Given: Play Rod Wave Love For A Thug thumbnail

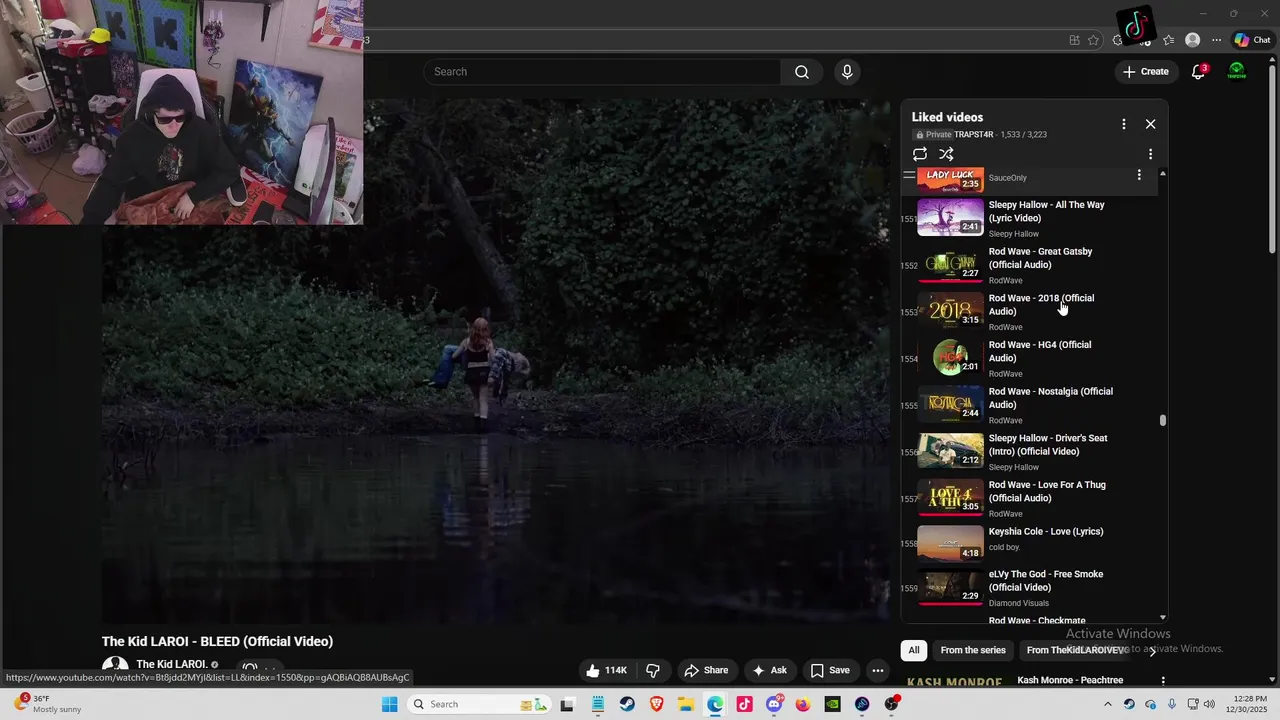Looking at the screenshot, I should pyautogui.click(x=950, y=498).
